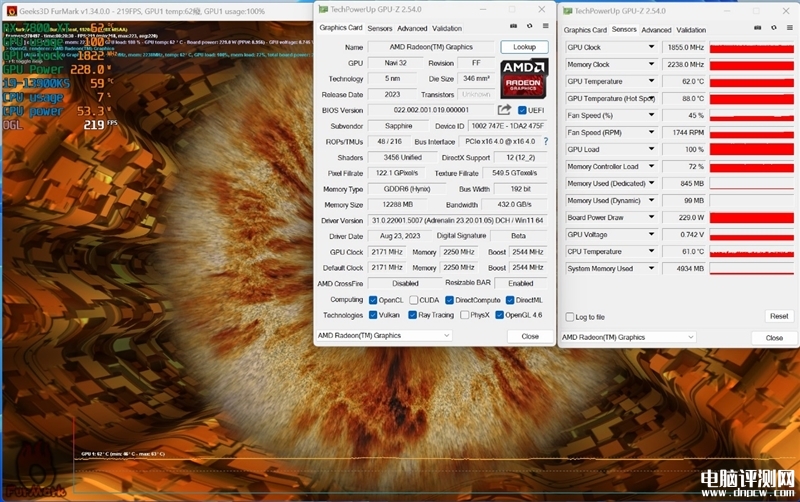Switch to Graphics Card tab in right GPU-Z window

[x=585, y=30]
